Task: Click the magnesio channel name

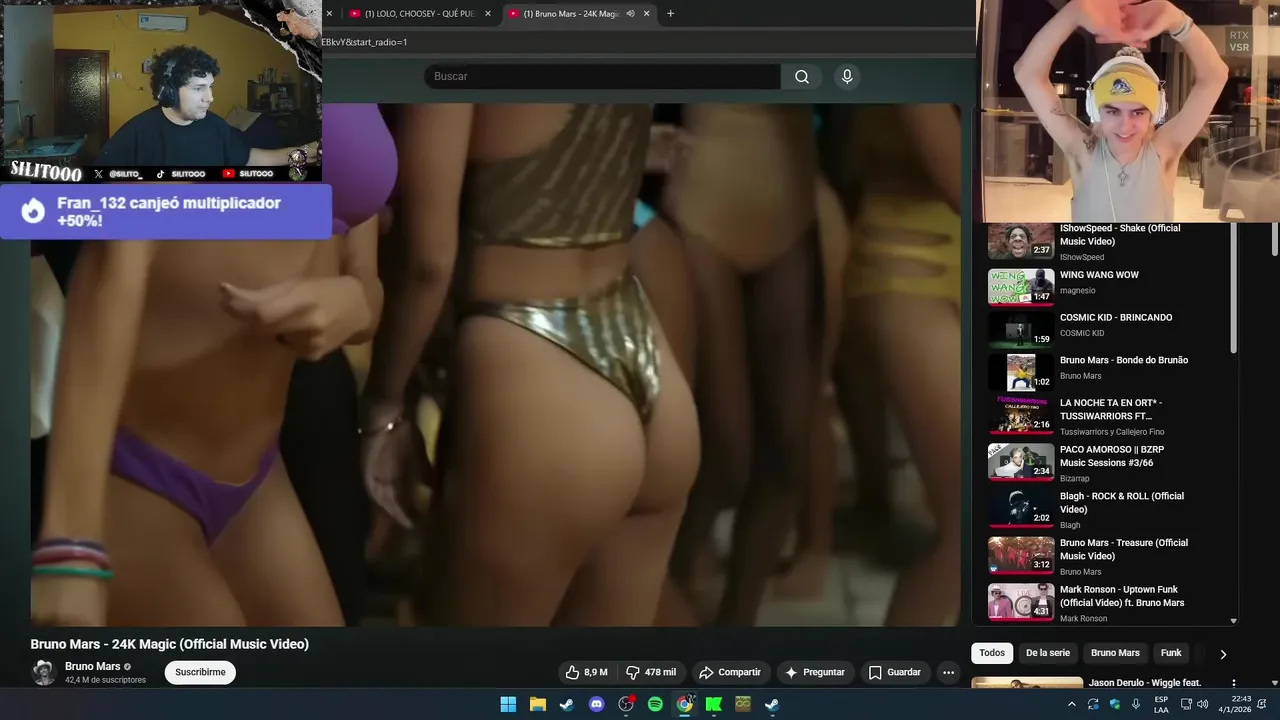Action: tap(1078, 291)
